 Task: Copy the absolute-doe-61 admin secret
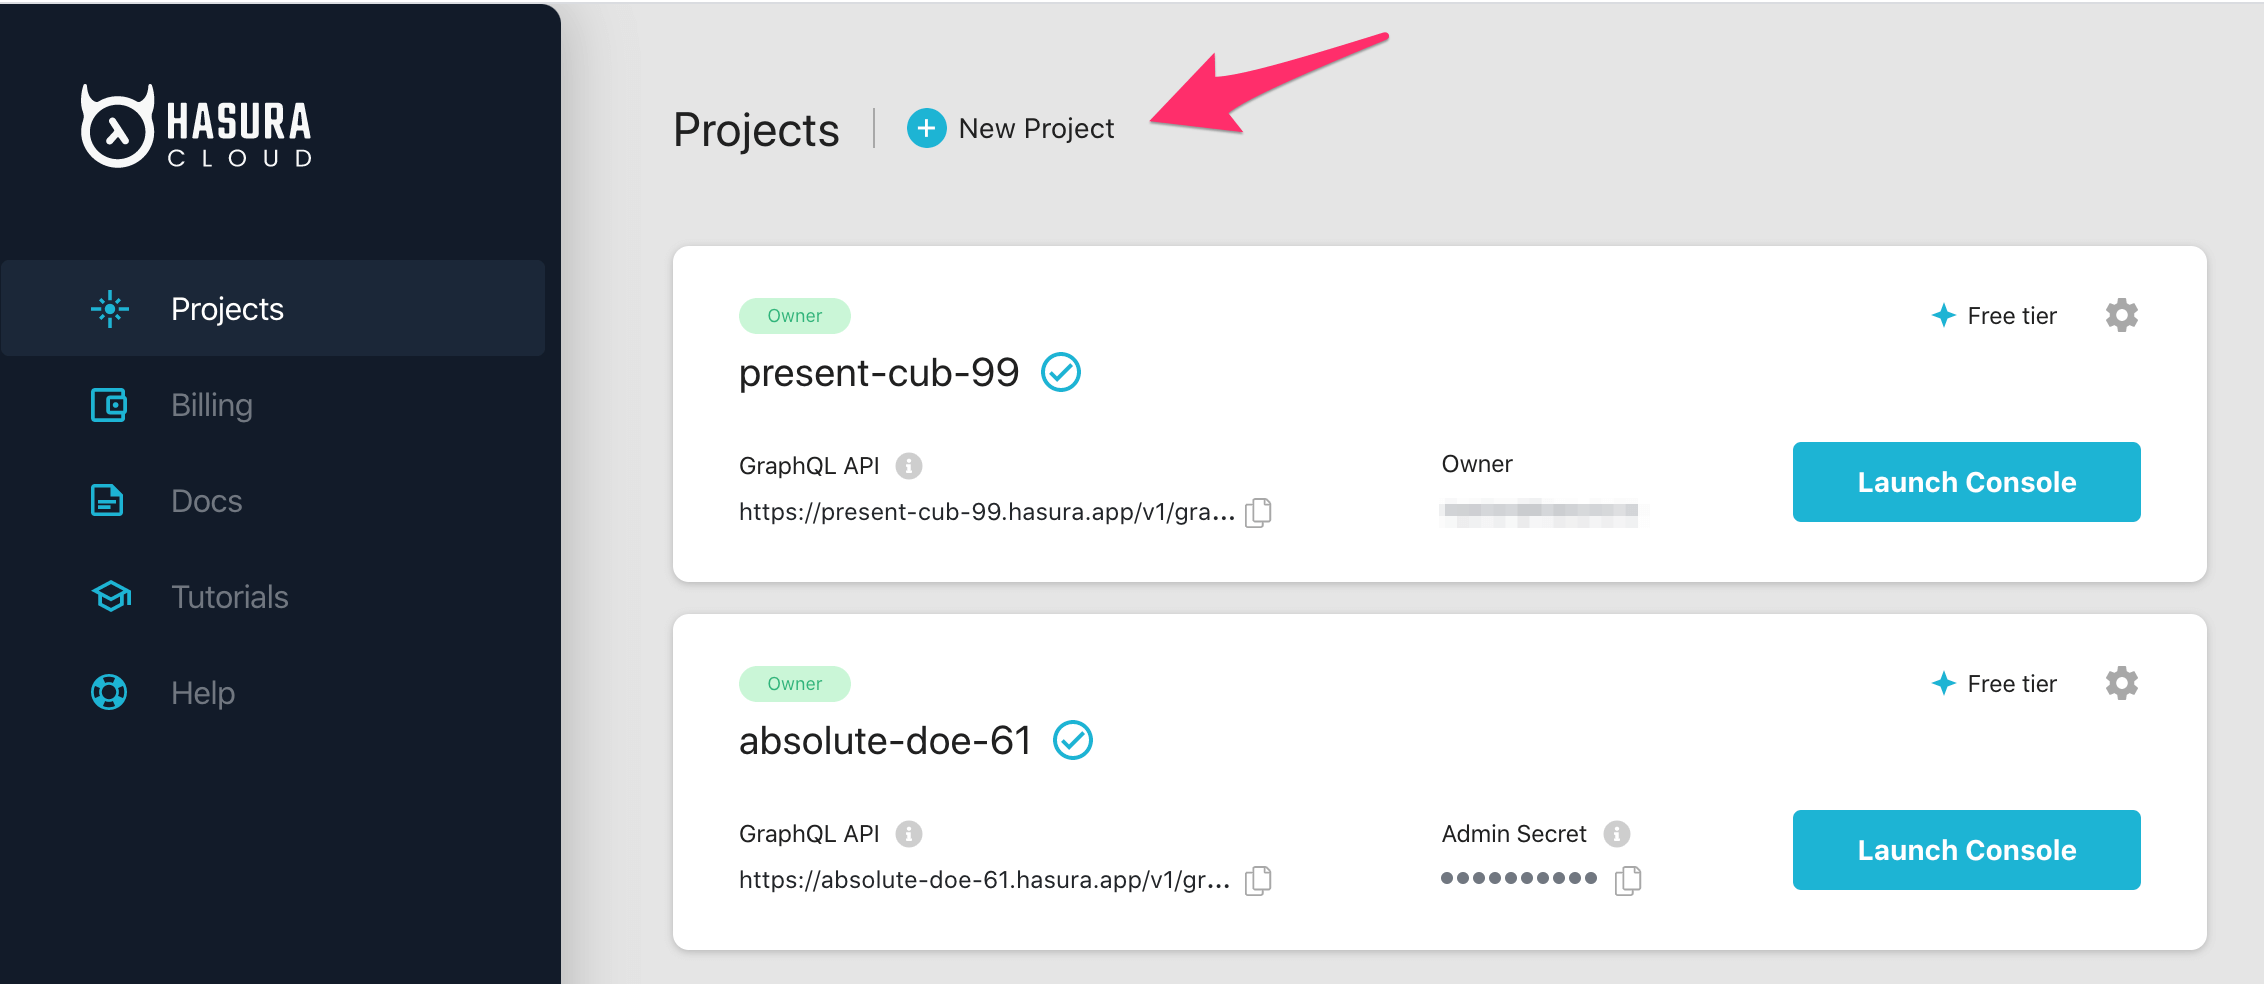(x=1628, y=879)
